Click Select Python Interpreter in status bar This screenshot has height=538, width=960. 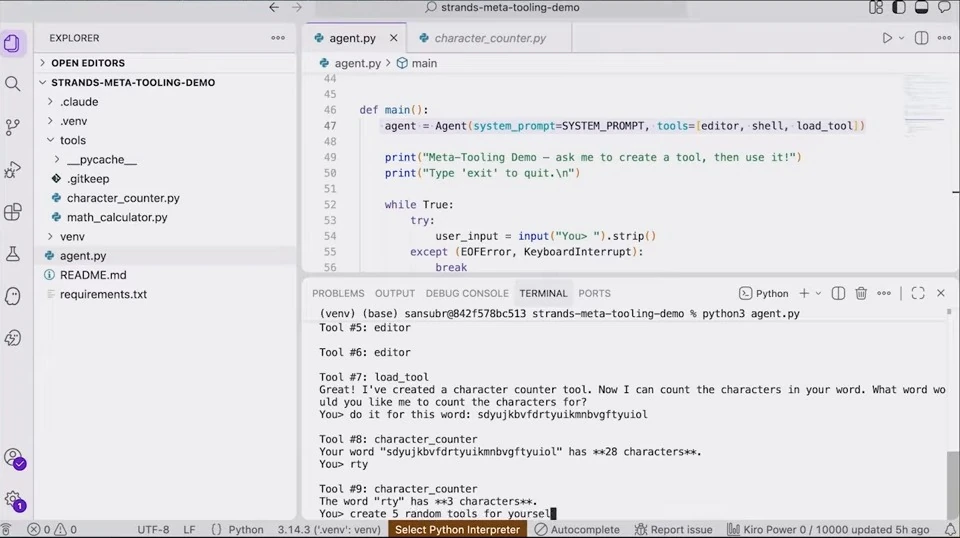(457, 529)
